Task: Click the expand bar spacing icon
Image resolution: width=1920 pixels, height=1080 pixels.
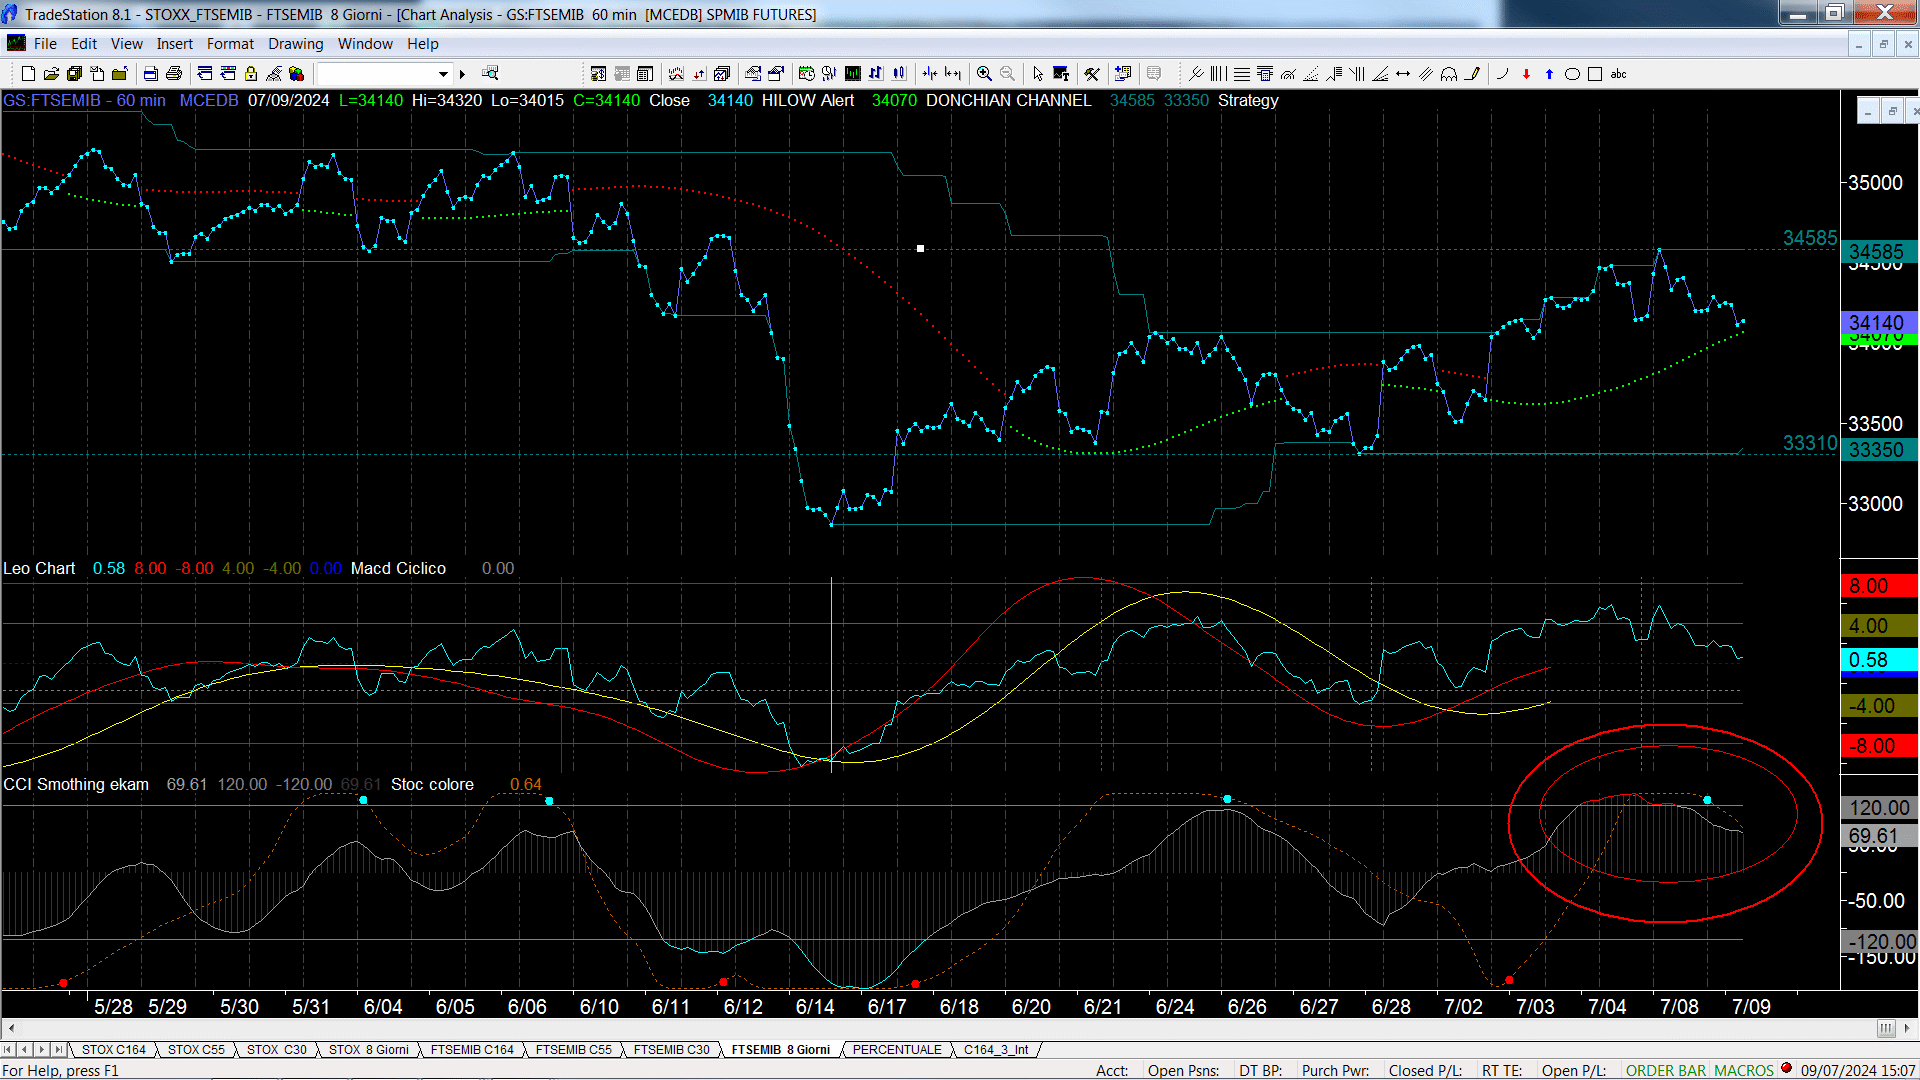Action: (953, 73)
